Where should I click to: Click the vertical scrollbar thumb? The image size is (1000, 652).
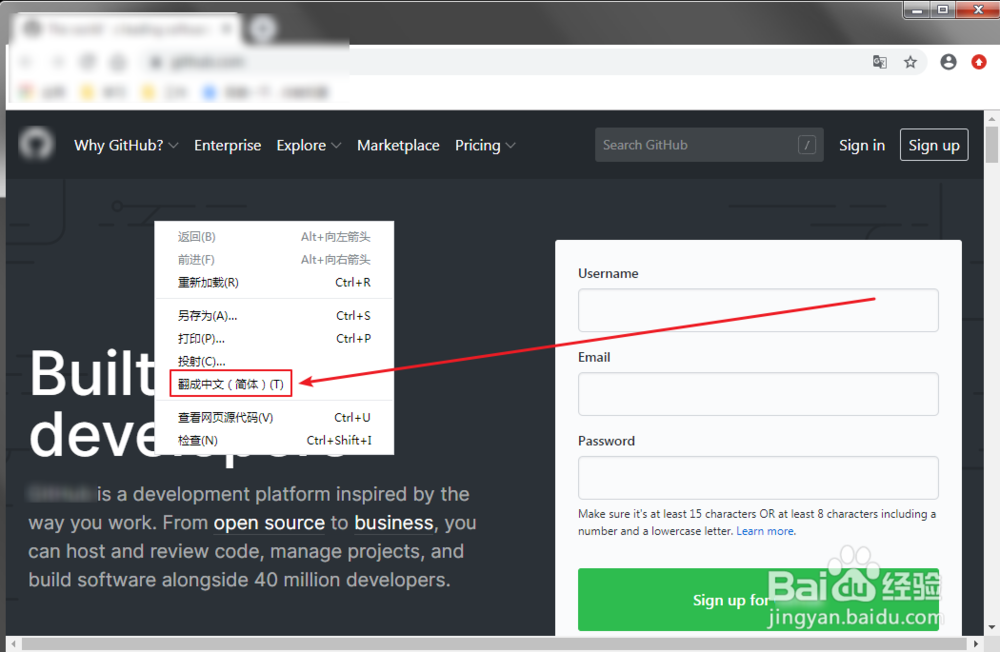click(x=991, y=145)
